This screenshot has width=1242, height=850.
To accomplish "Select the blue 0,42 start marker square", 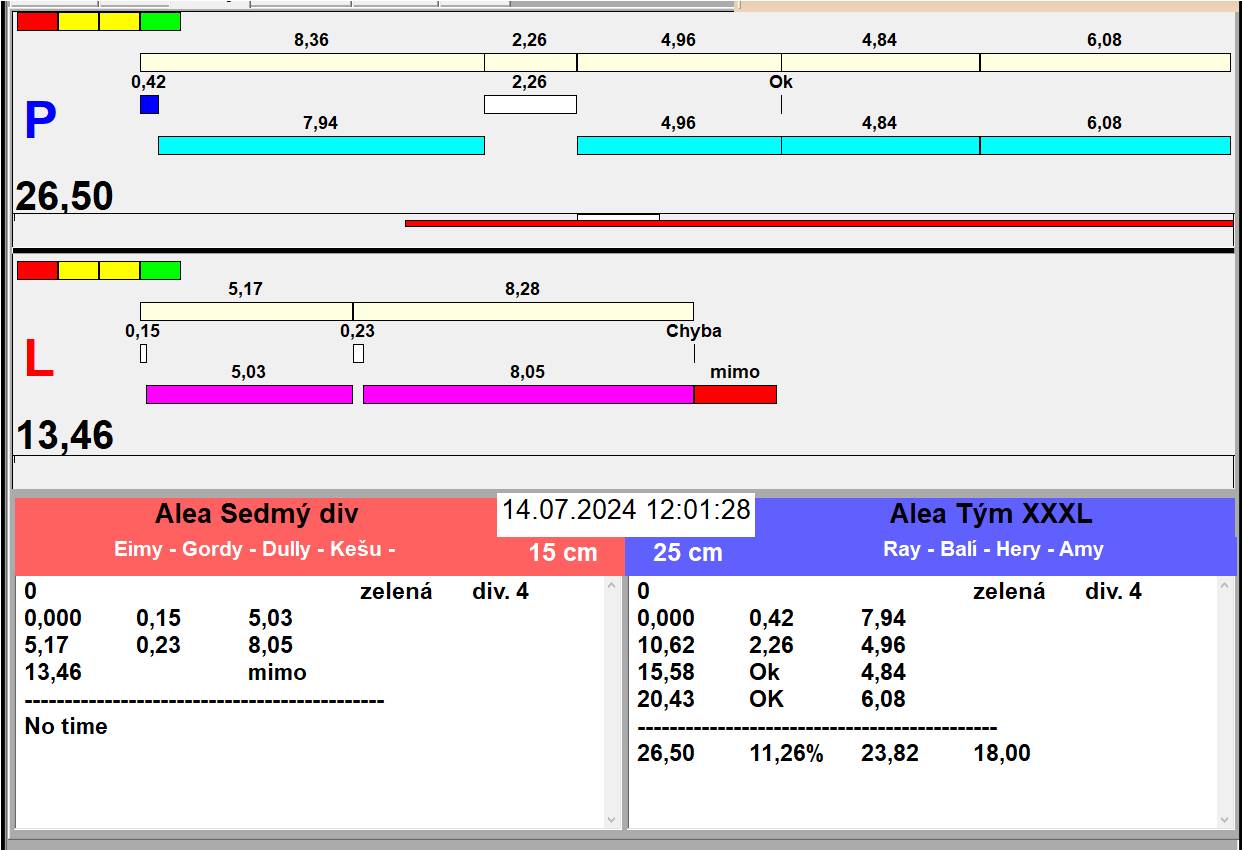I will click(x=149, y=104).
